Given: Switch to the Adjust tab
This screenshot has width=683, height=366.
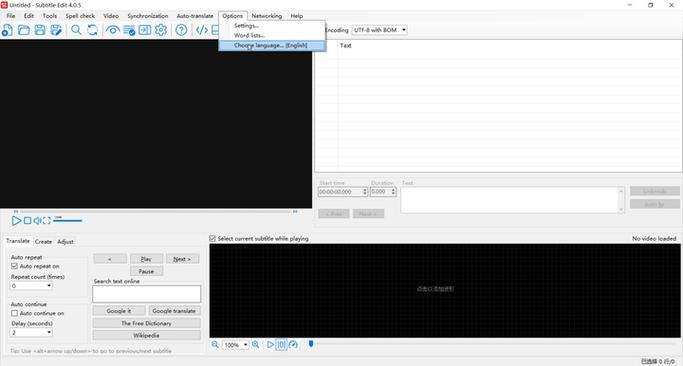Looking at the screenshot, I should click(65, 241).
